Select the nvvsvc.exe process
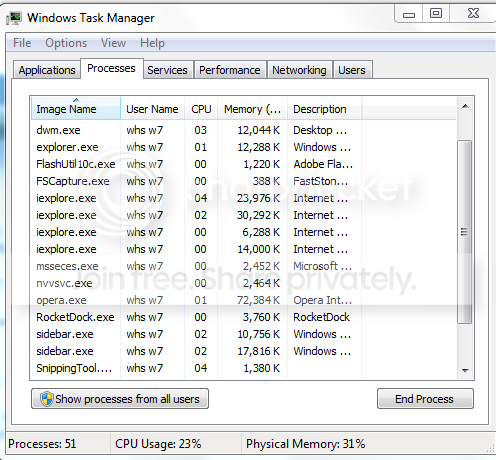 243,283
